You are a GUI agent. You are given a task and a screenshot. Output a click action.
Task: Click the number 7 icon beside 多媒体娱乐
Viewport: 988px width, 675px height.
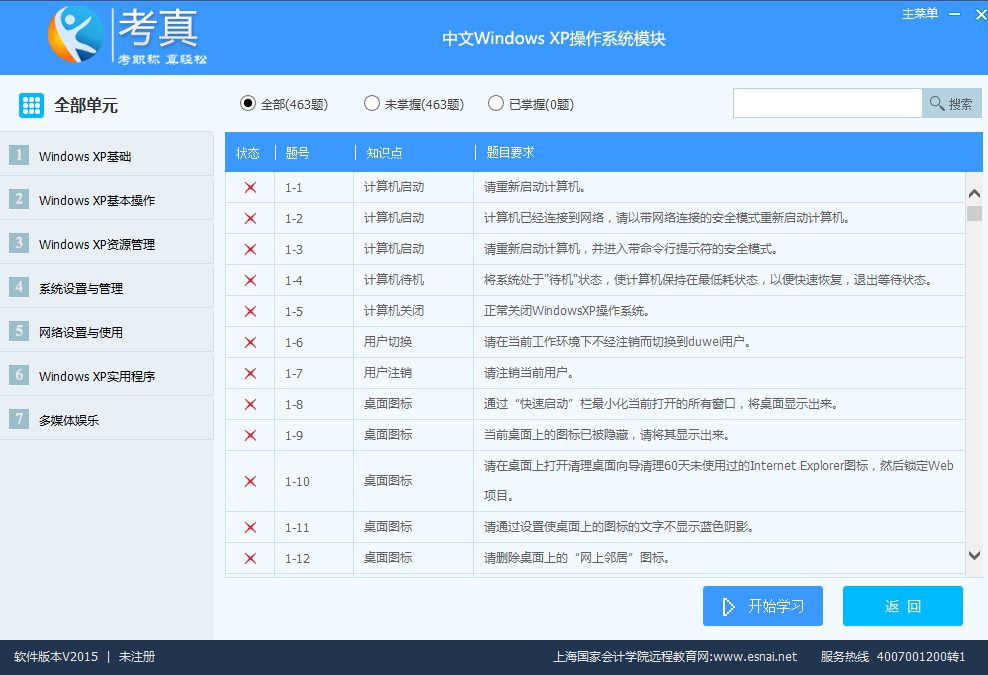coord(19,419)
